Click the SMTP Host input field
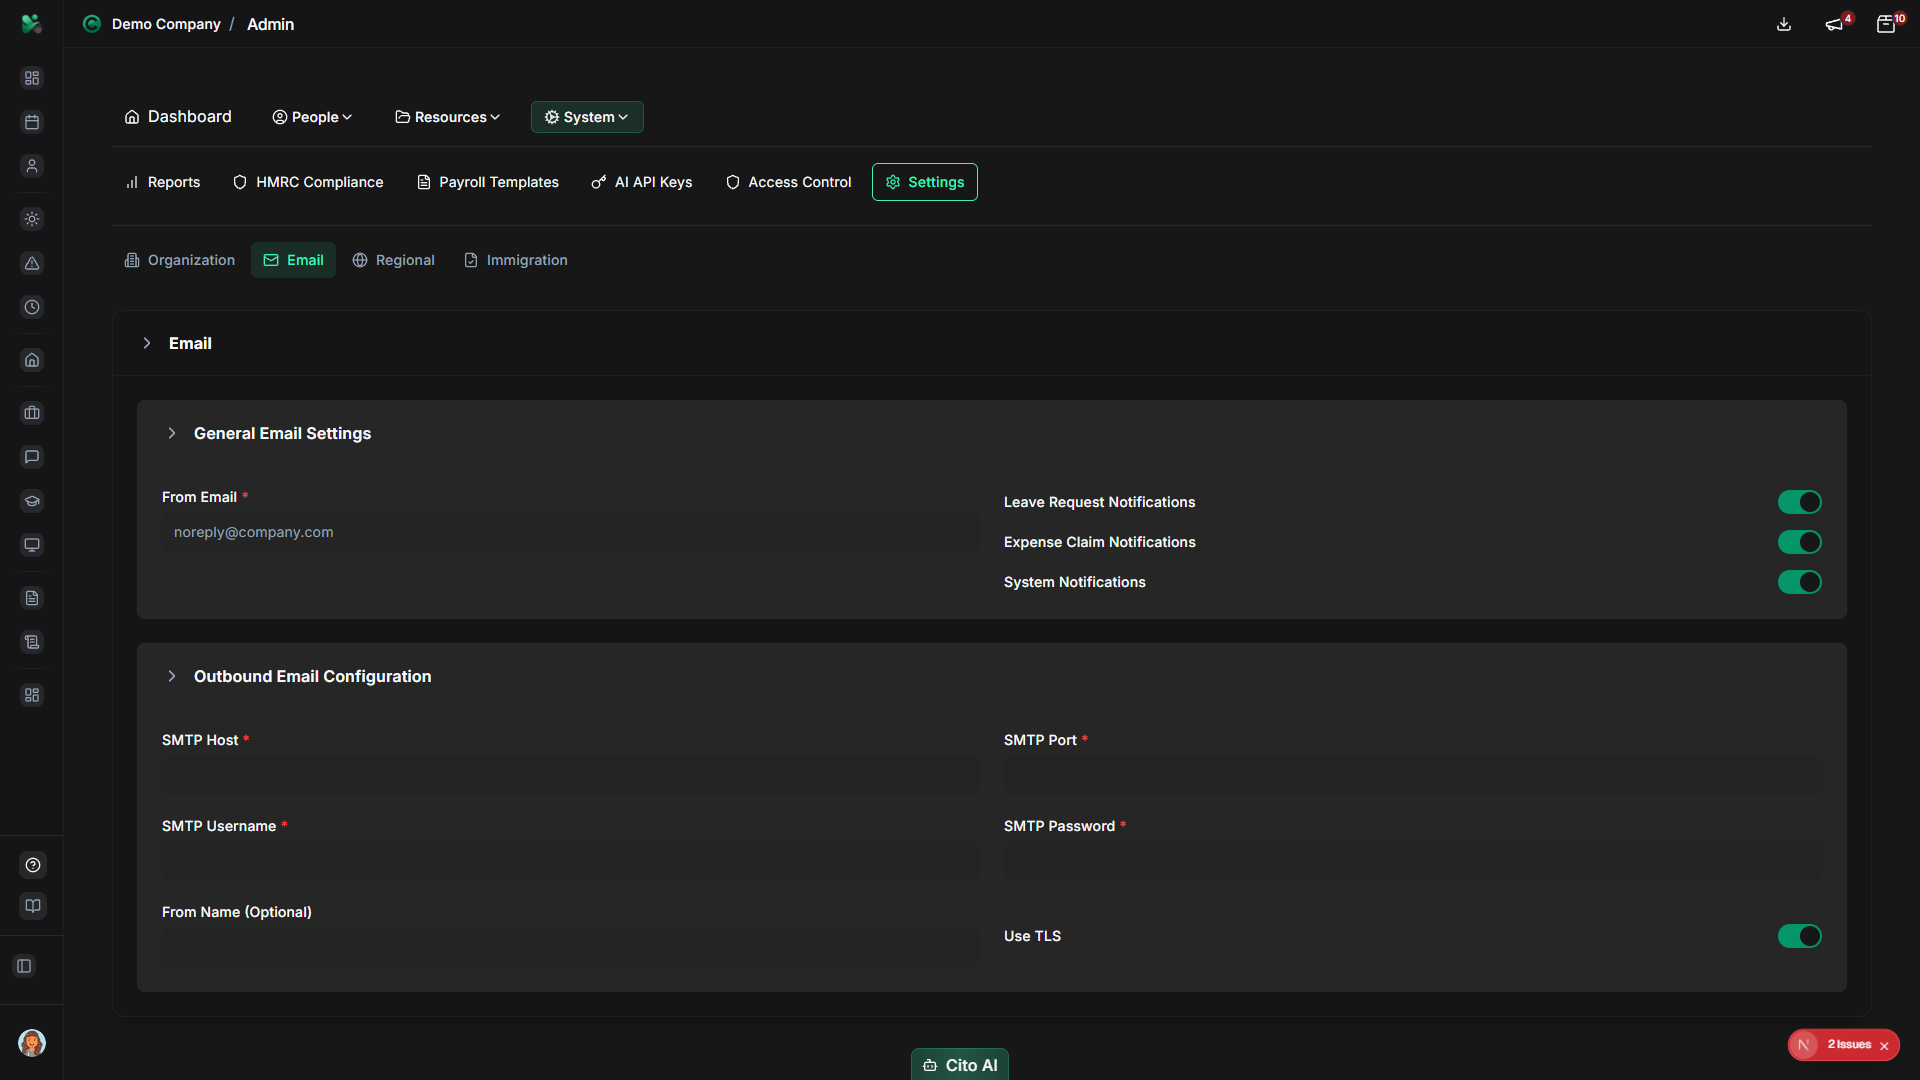1920x1080 pixels. [570, 776]
